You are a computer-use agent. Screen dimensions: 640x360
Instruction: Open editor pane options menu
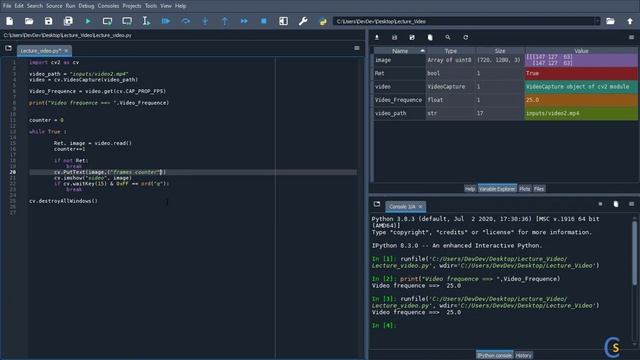tap(357, 48)
